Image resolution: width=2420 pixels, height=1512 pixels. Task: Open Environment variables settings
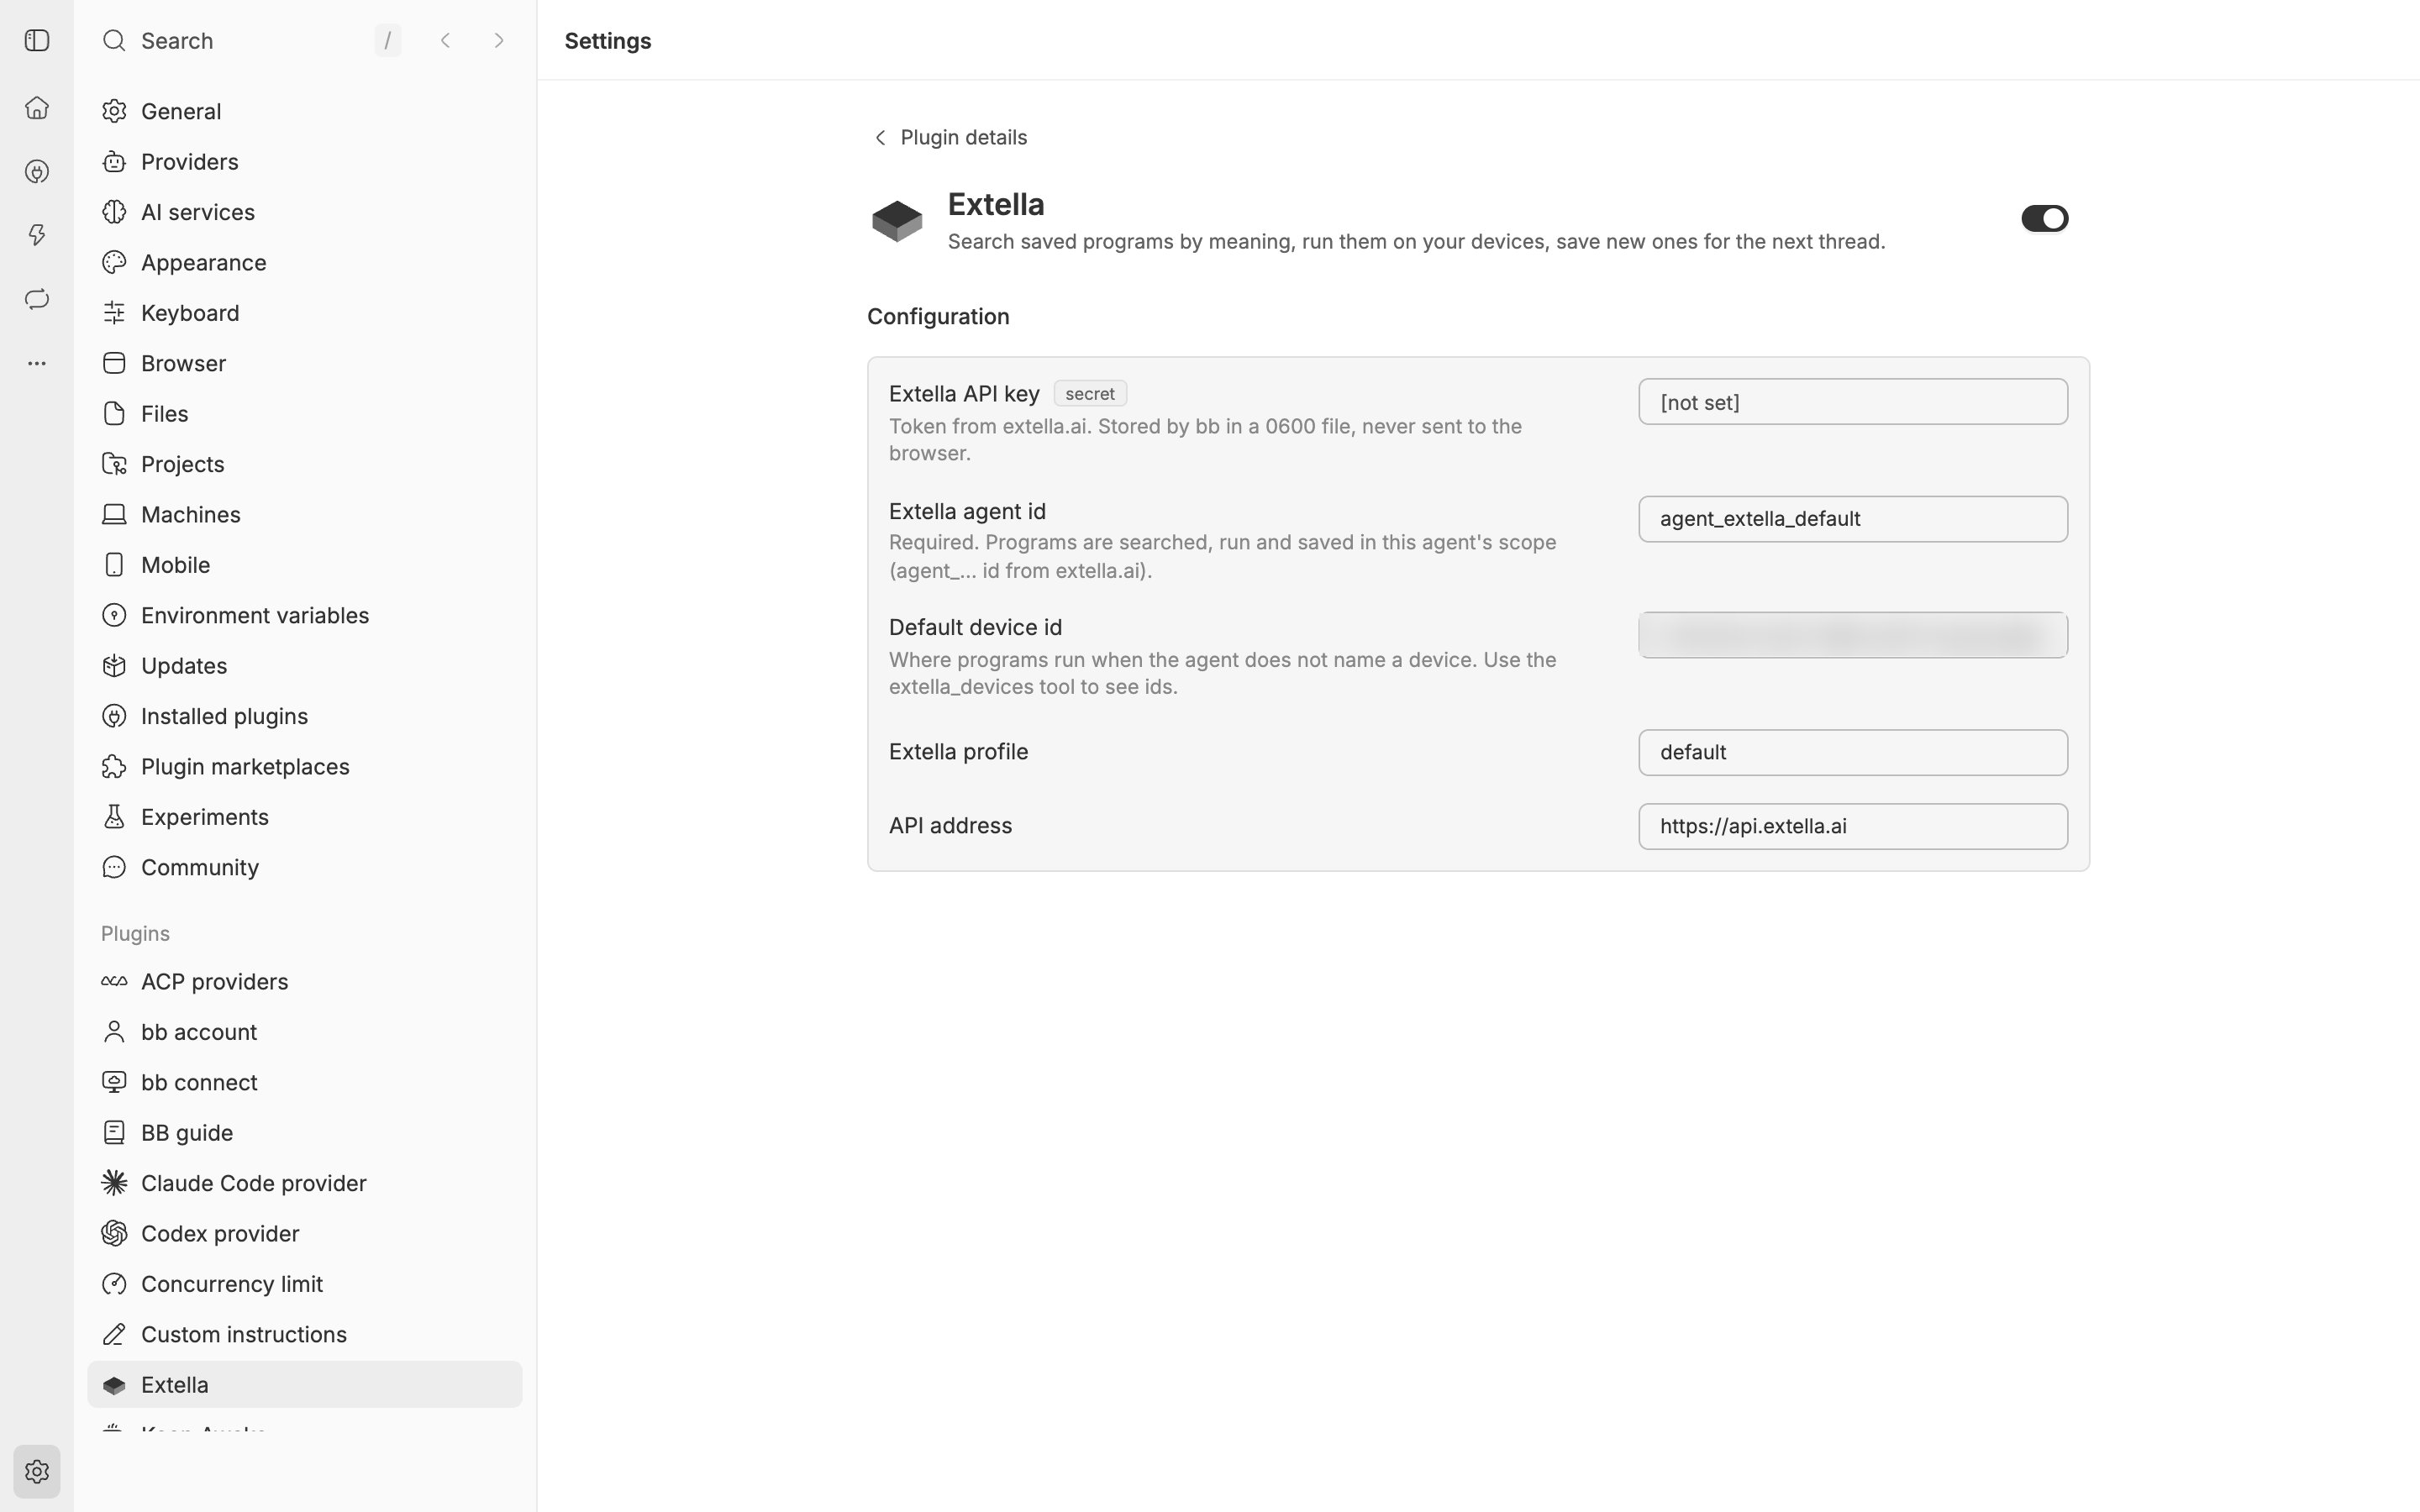(304, 615)
